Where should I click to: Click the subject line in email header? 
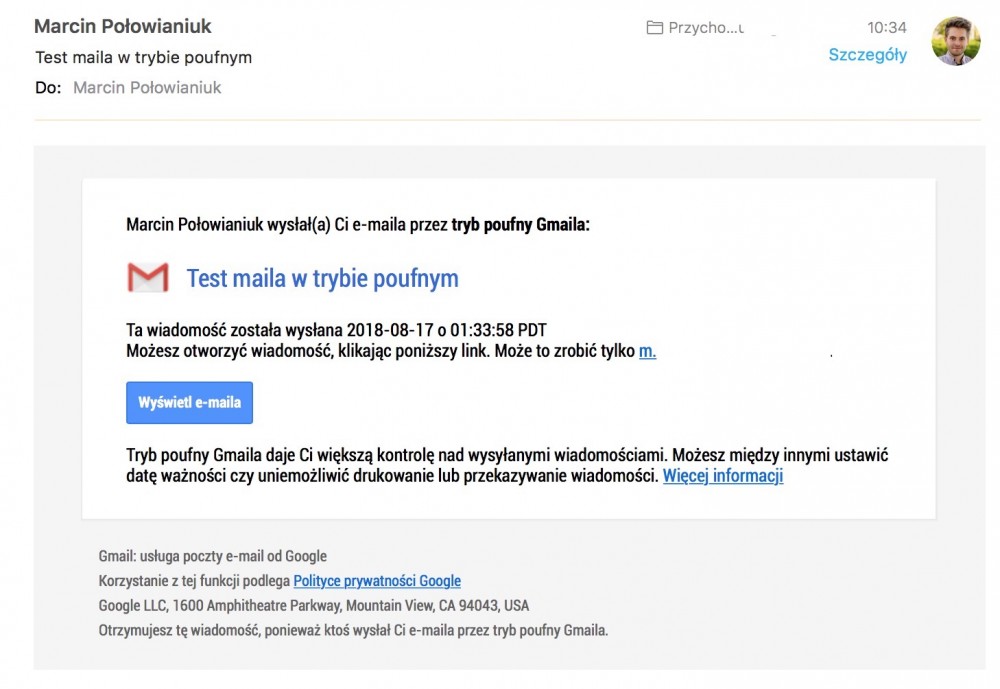click(143, 57)
